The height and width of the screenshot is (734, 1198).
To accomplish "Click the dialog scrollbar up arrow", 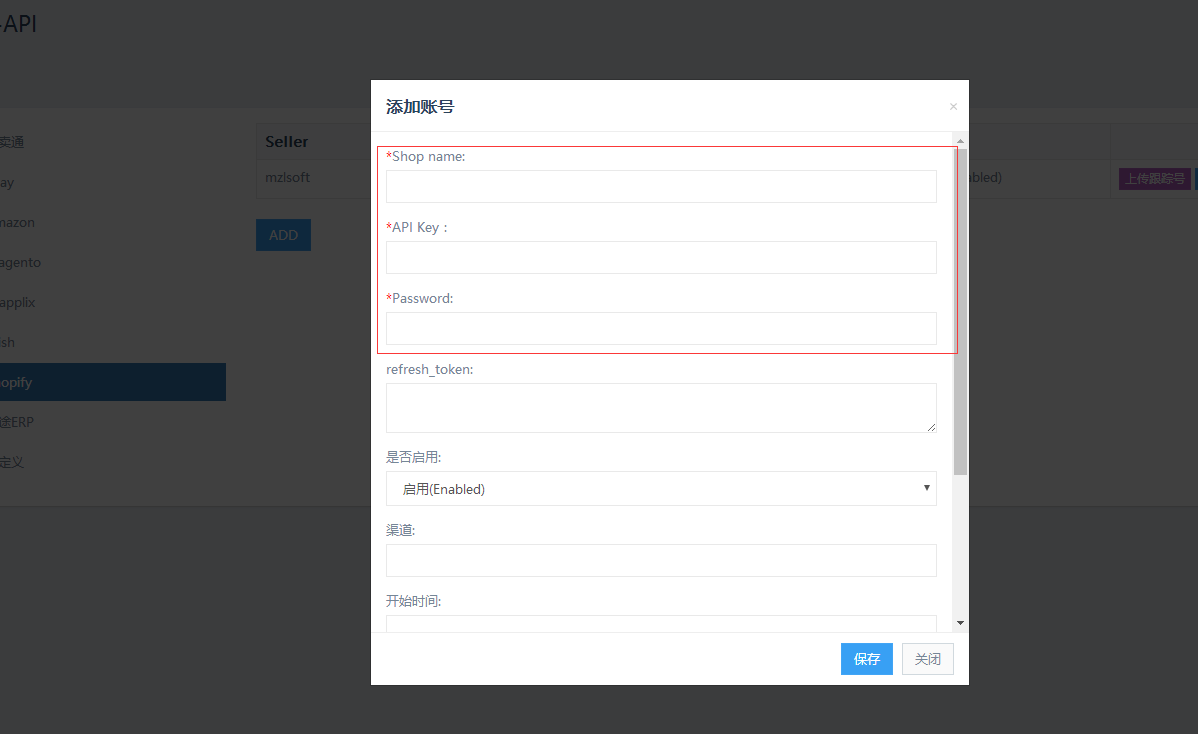I will tap(960, 141).
